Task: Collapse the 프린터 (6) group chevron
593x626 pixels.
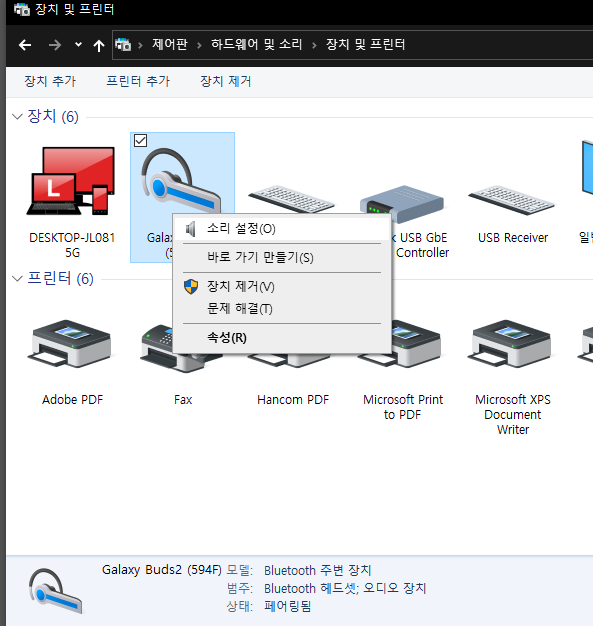Action: (17, 278)
